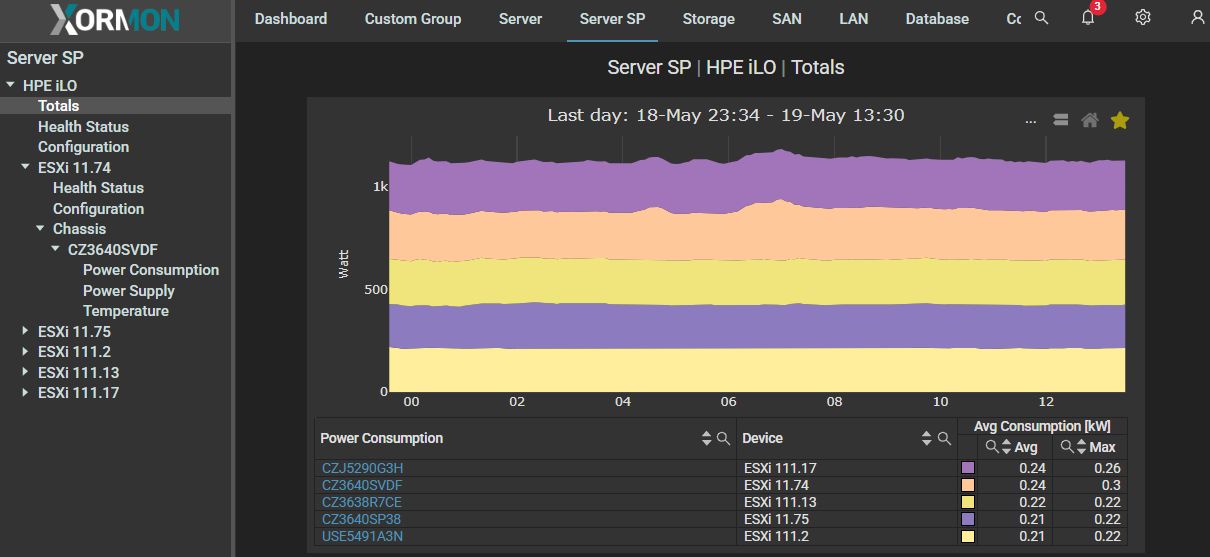
Task: Expand the ESXi 111.13 node
Action: point(26,372)
